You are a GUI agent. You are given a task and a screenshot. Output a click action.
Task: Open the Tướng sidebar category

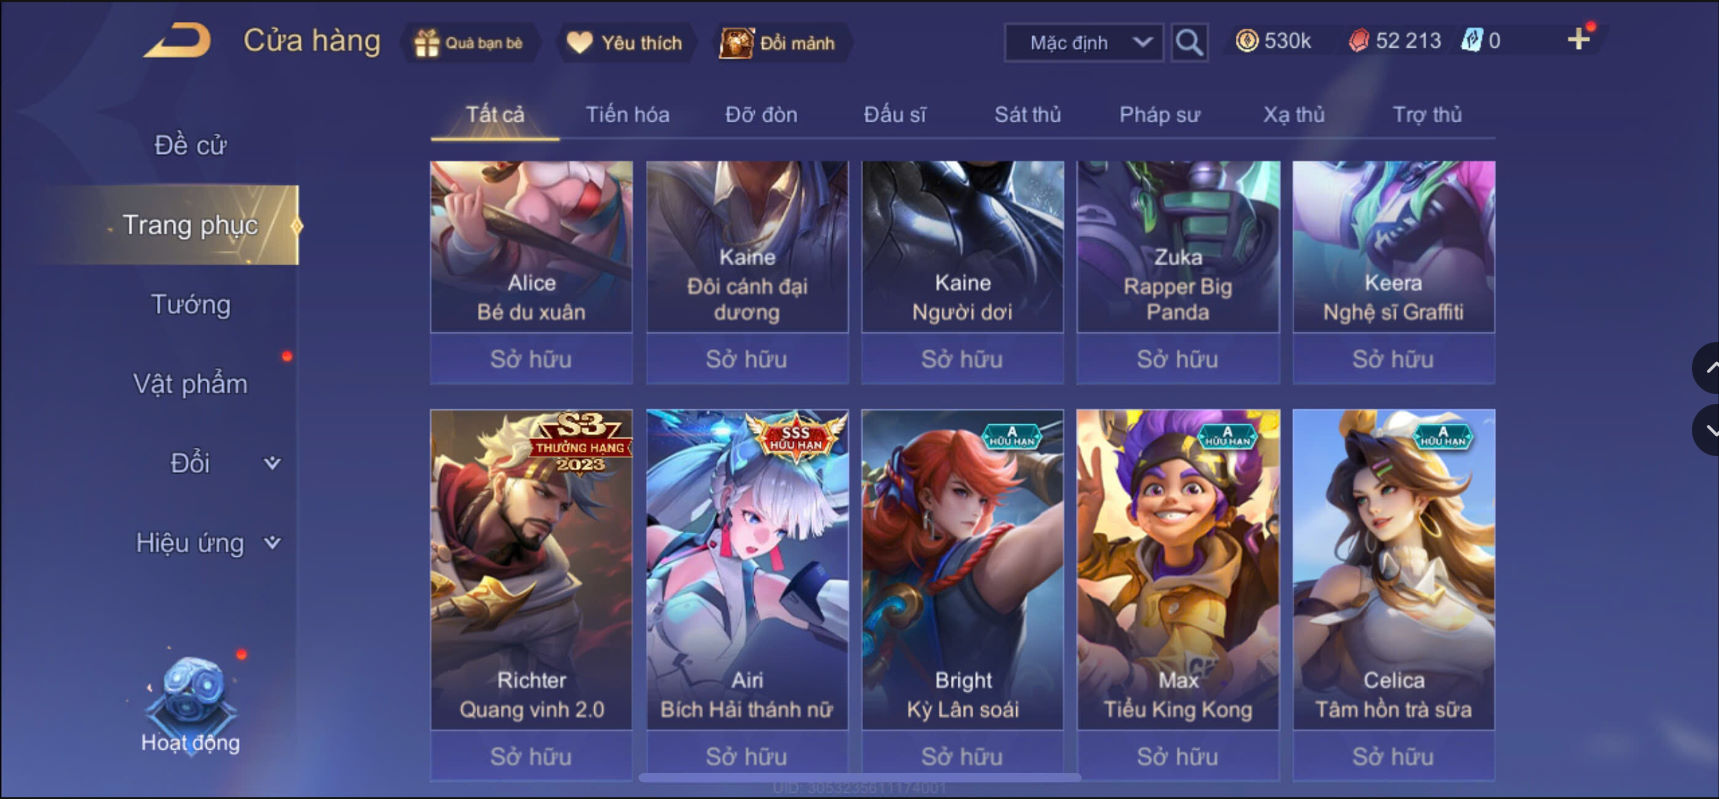pos(190,304)
